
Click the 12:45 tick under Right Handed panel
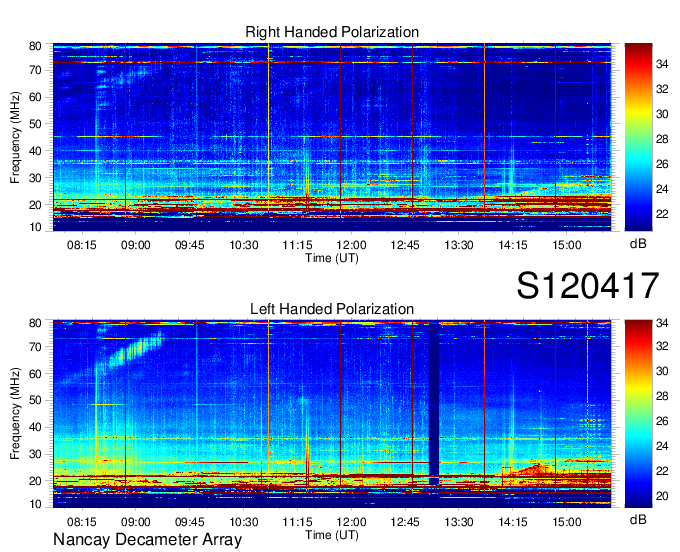coord(405,245)
